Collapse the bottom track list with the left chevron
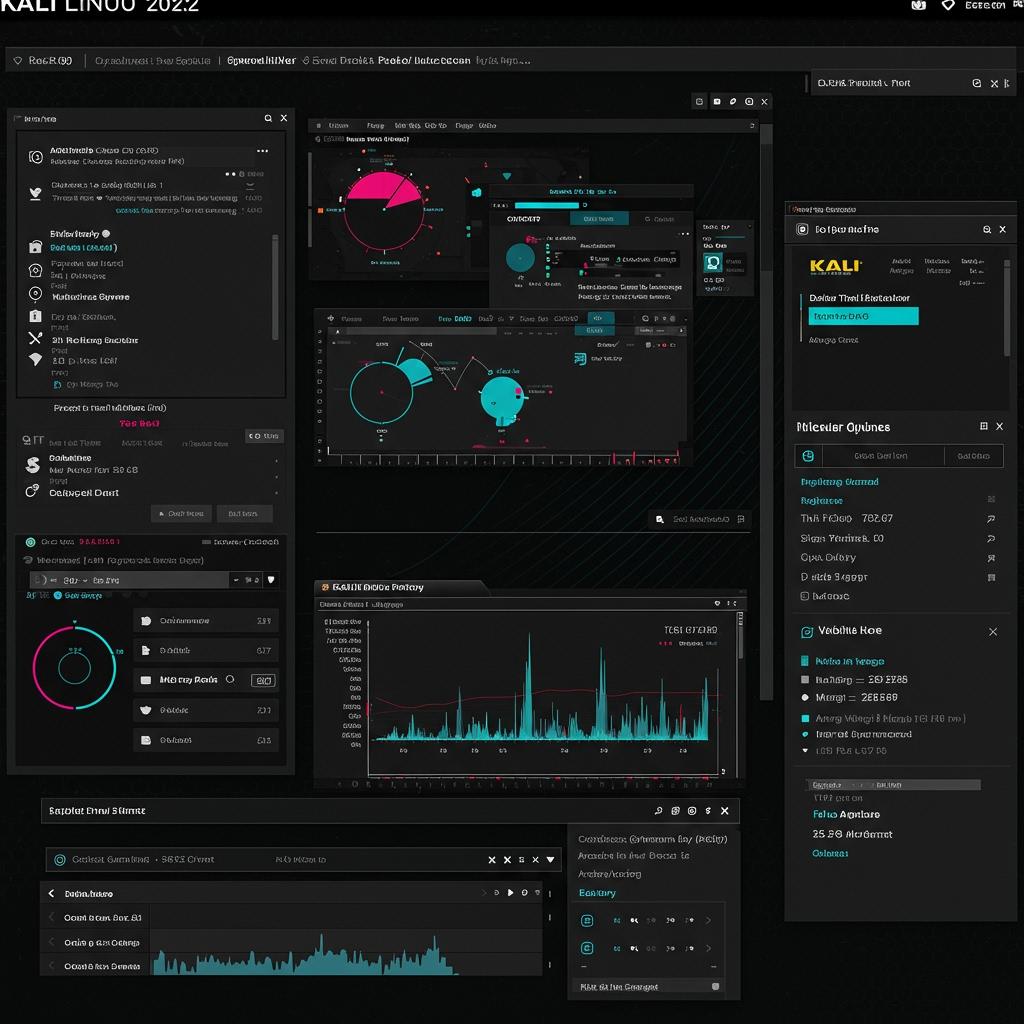 (52, 893)
